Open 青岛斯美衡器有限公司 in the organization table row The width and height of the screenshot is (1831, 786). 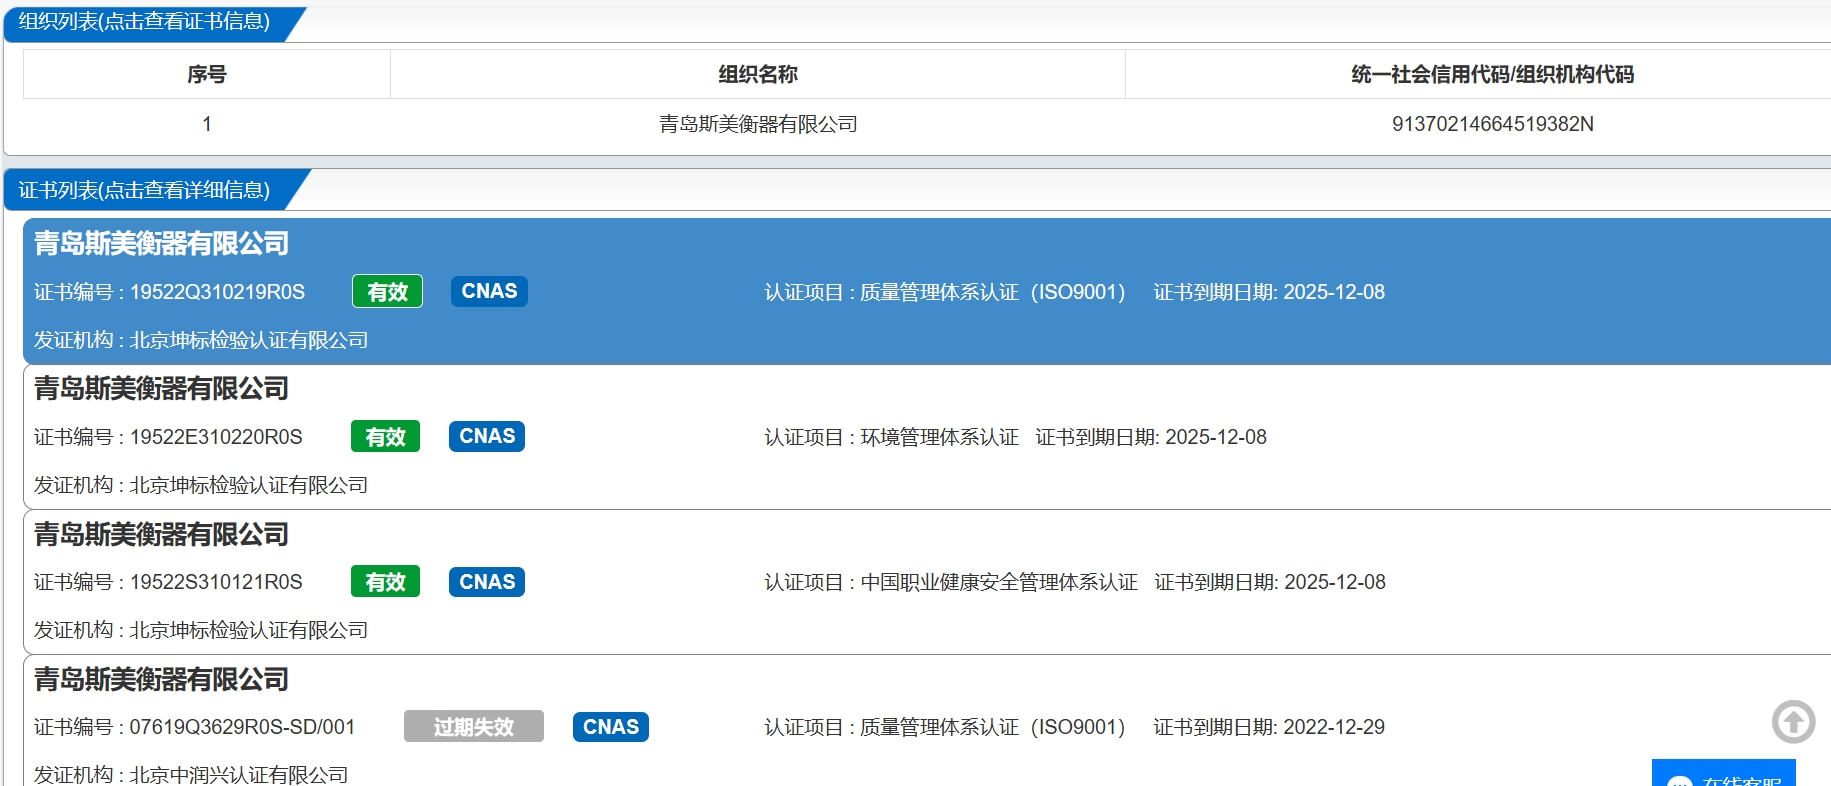(758, 124)
